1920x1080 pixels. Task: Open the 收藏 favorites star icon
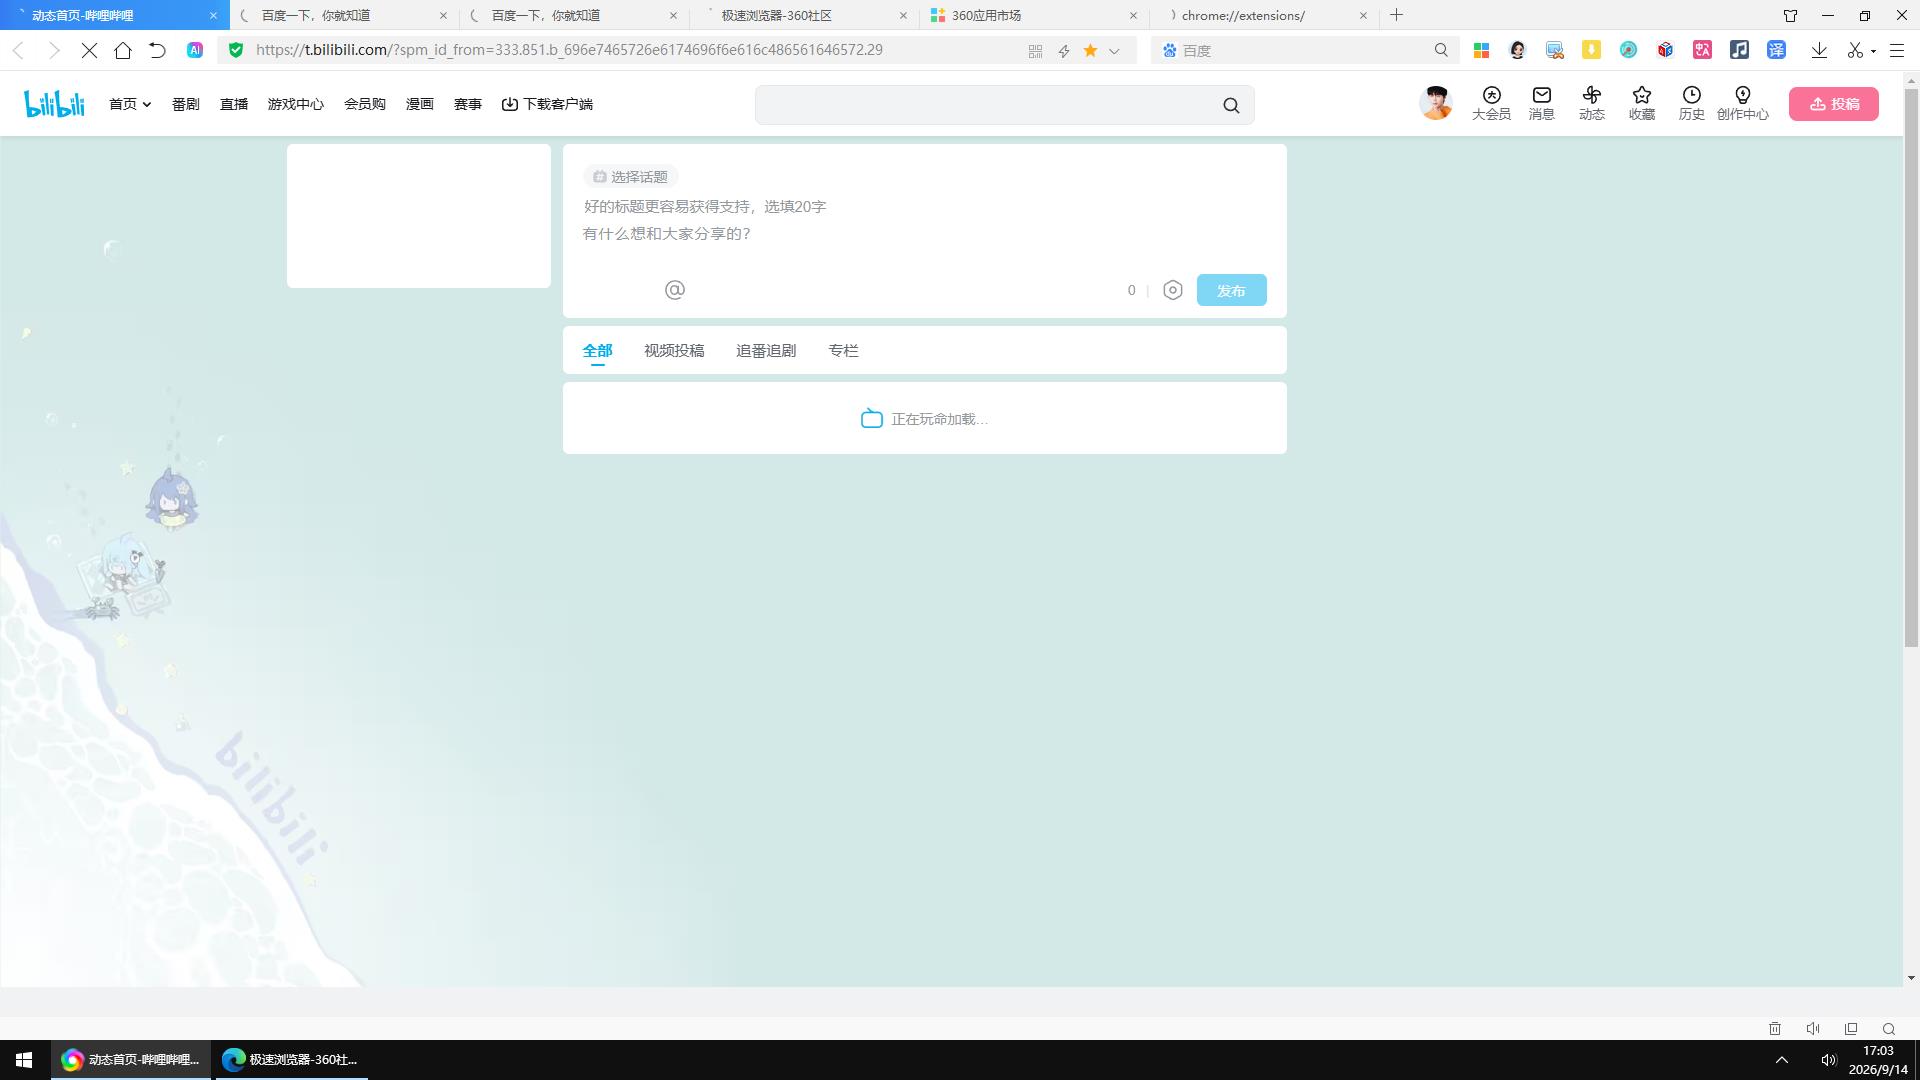coord(1641,103)
